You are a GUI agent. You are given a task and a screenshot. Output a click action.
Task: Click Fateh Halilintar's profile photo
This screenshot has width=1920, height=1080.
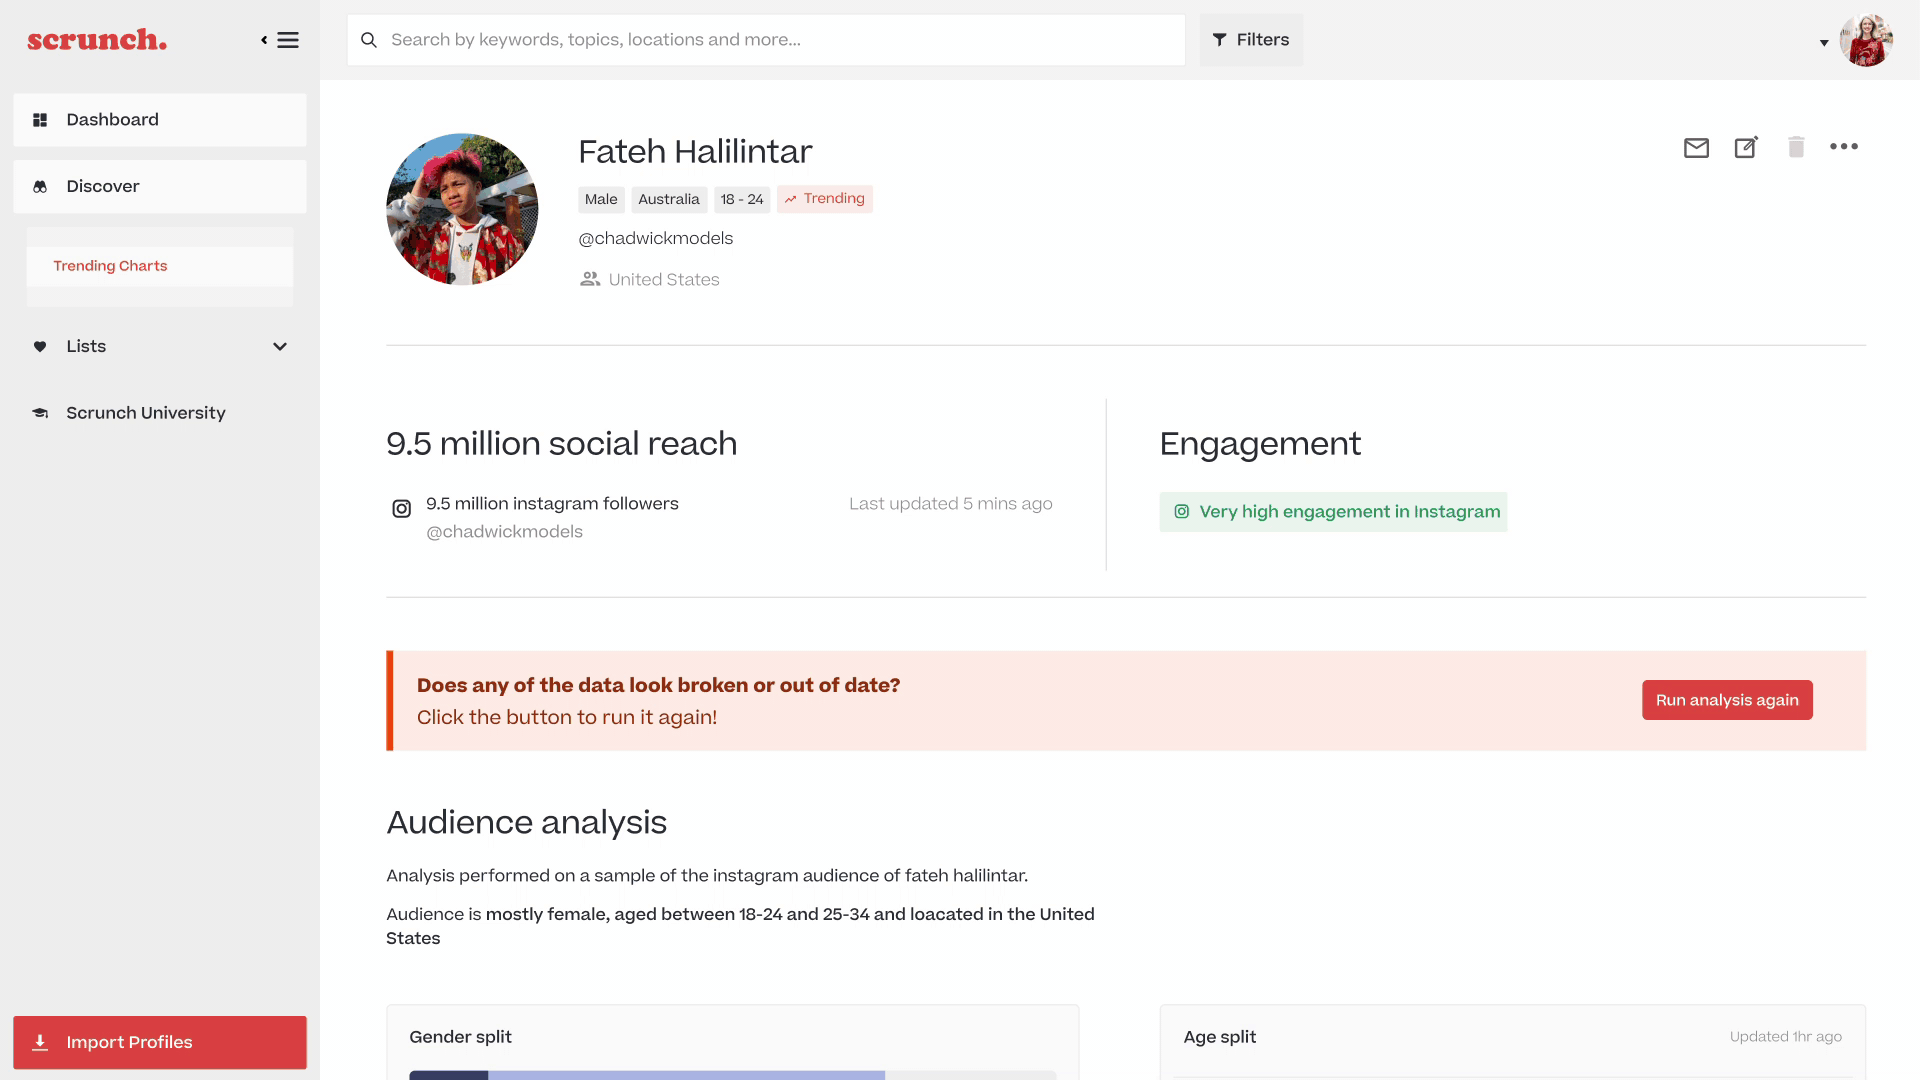[462, 209]
